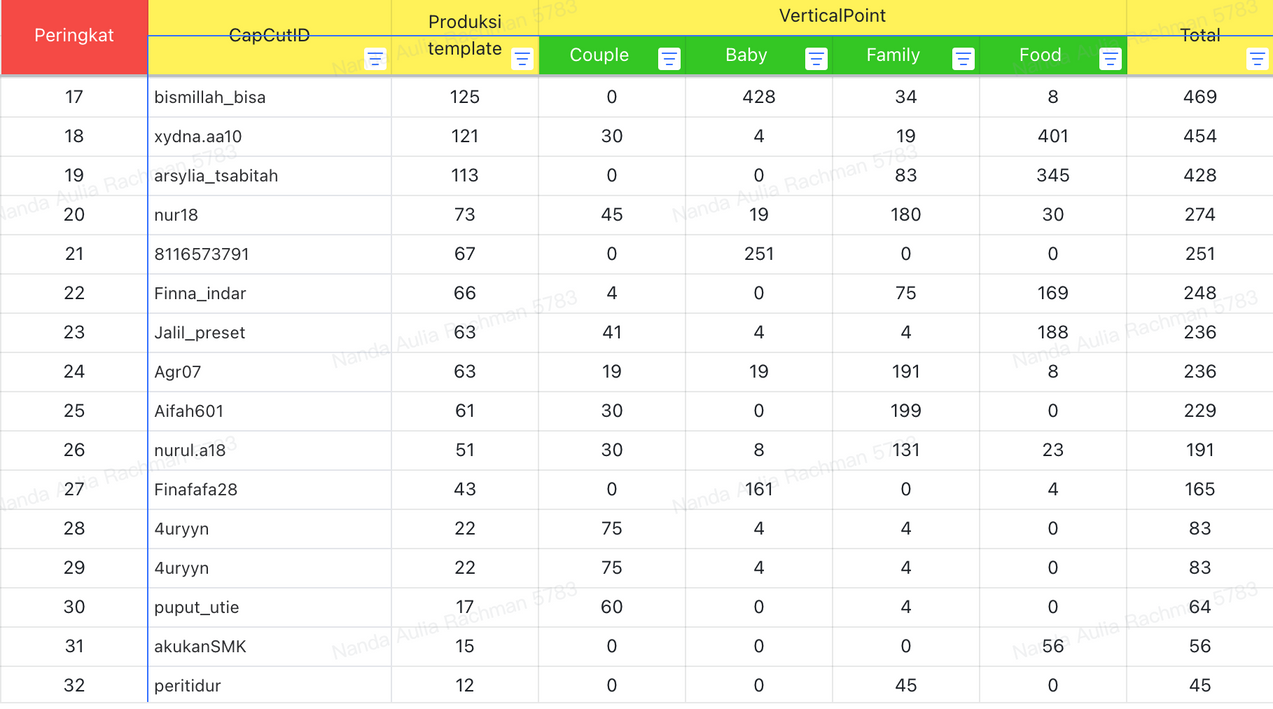Click the Total value 469 cell
The height and width of the screenshot is (709, 1273).
[1199, 97]
